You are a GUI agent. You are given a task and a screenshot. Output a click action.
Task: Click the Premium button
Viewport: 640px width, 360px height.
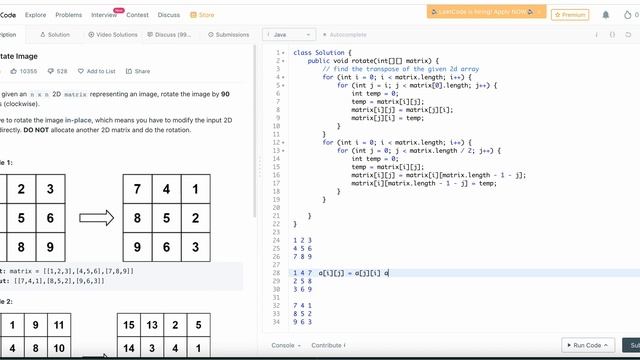pyautogui.click(x=570, y=15)
